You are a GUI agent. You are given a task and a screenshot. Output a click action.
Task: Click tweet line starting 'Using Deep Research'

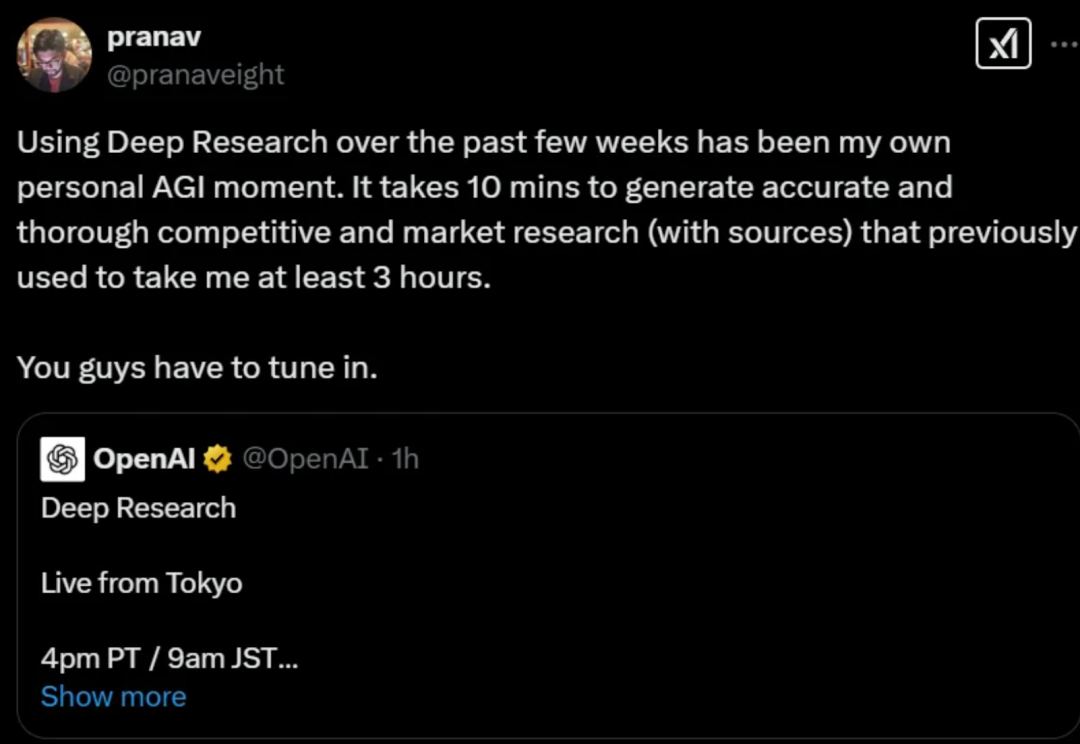(x=484, y=143)
